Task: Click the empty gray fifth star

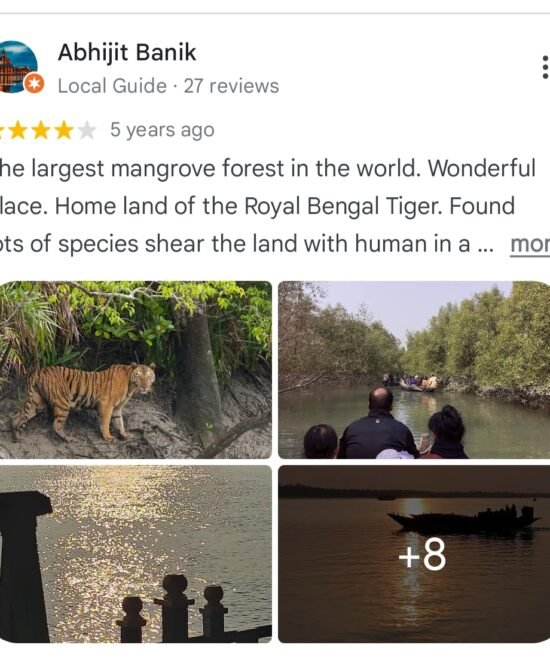Action: pos(87,130)
